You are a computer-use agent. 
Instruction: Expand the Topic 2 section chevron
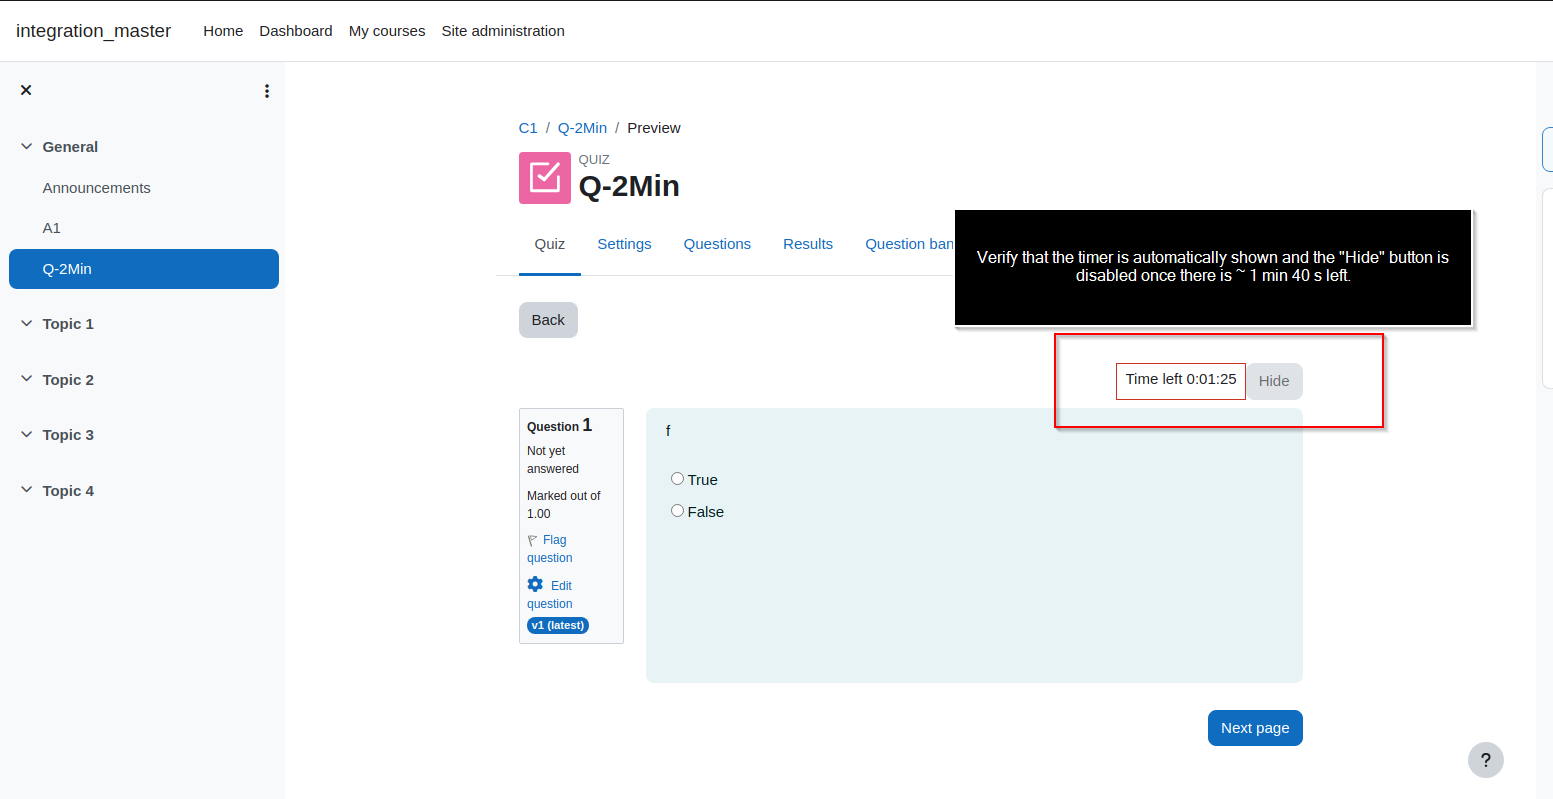26,380
